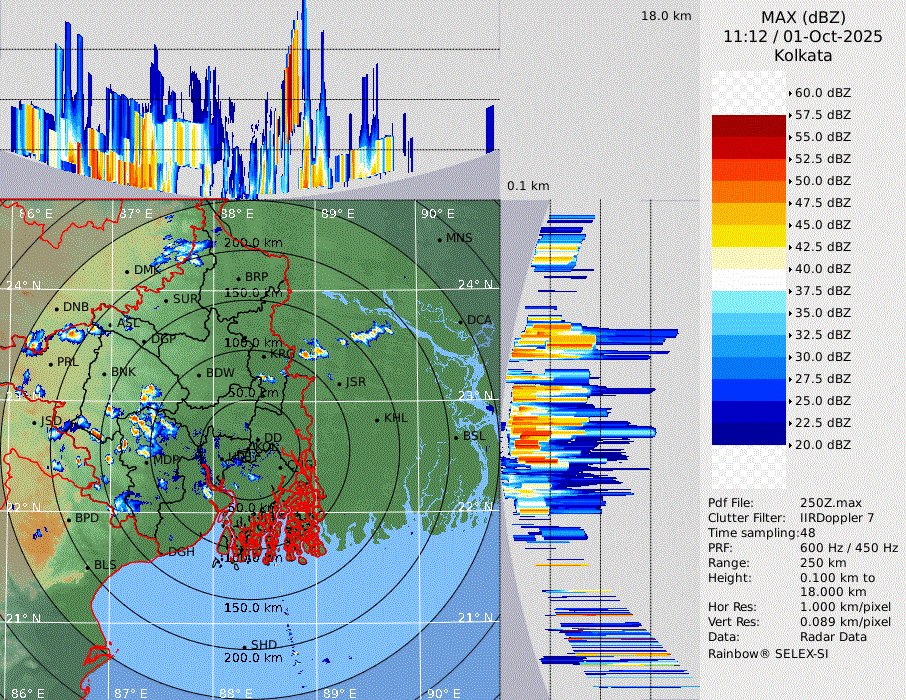Click the KHL station marker
The height and width of the screenshot is (700, 906).
pyautogui.click(x=377, y=418)
